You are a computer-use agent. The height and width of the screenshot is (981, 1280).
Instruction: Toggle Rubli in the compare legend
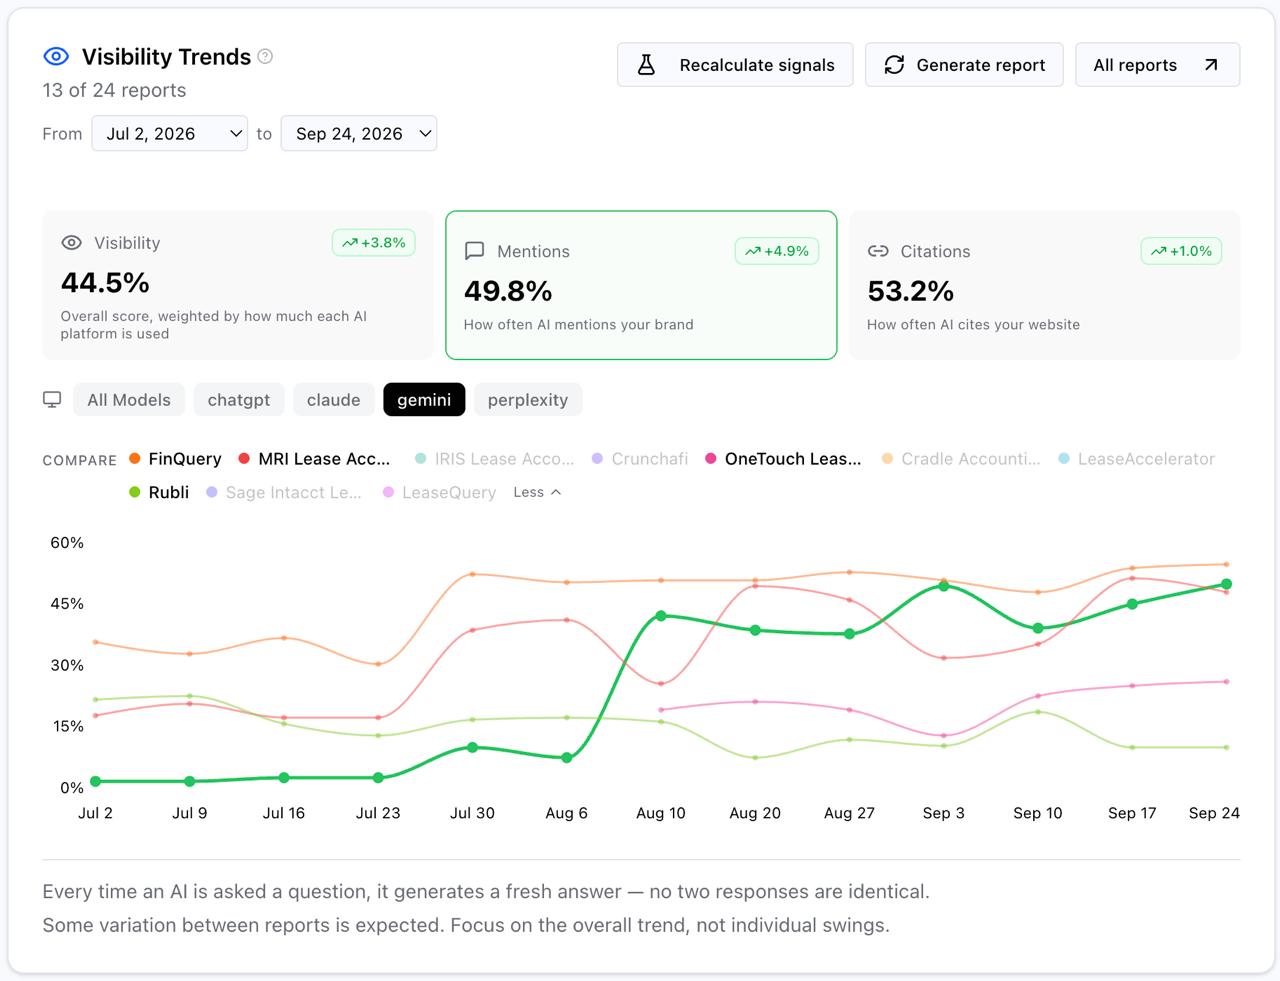(x=159, y=492)
